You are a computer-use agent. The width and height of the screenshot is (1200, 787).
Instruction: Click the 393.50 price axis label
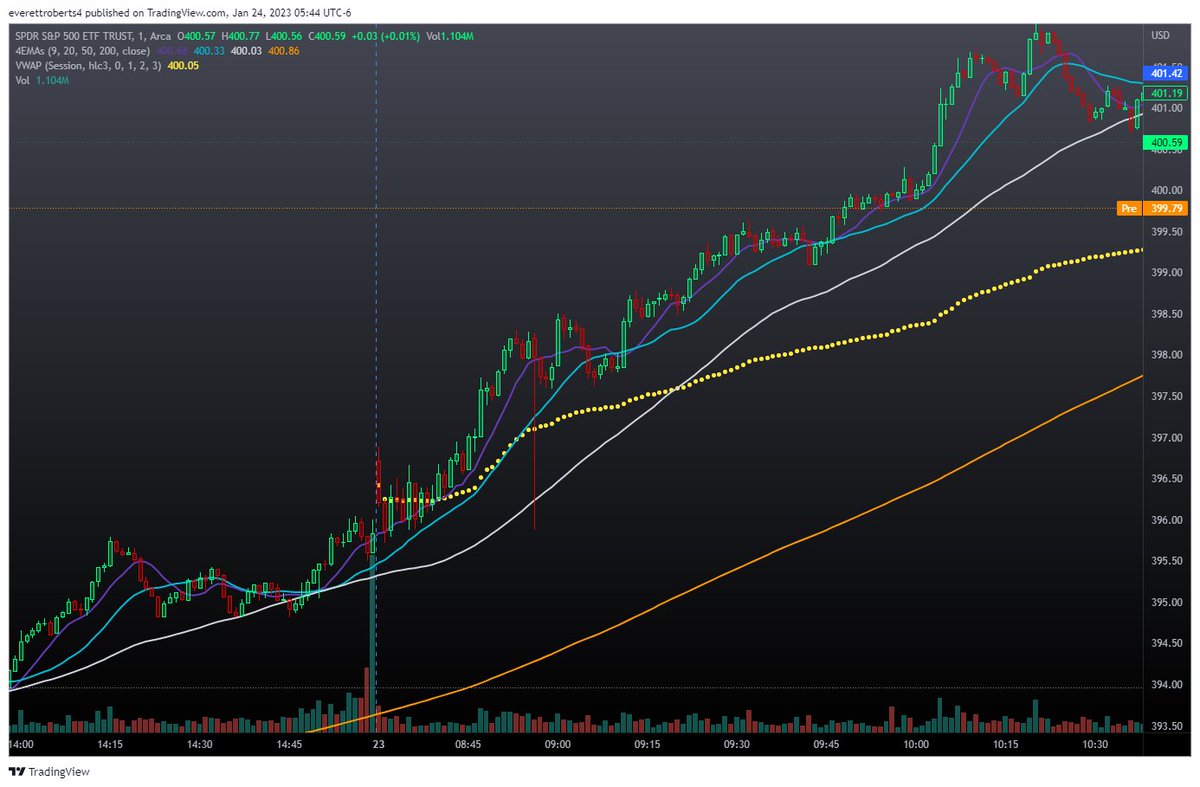pyautogui.click(x=1167, y=727)
